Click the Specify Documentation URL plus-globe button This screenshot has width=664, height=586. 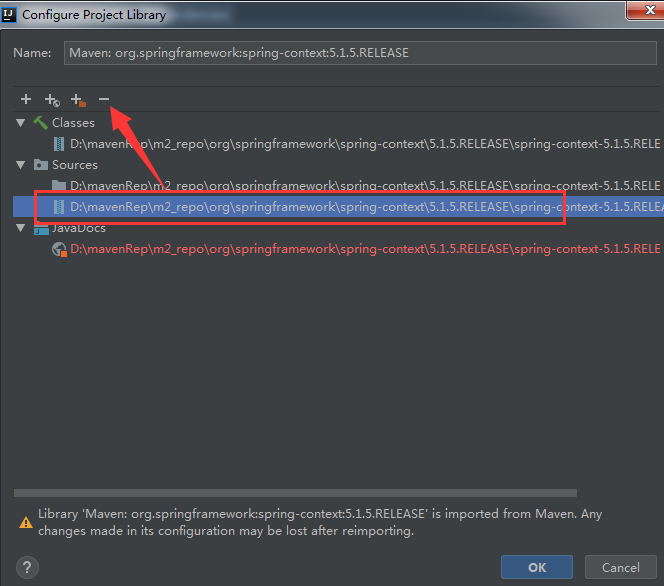click(x=52, y=100)
